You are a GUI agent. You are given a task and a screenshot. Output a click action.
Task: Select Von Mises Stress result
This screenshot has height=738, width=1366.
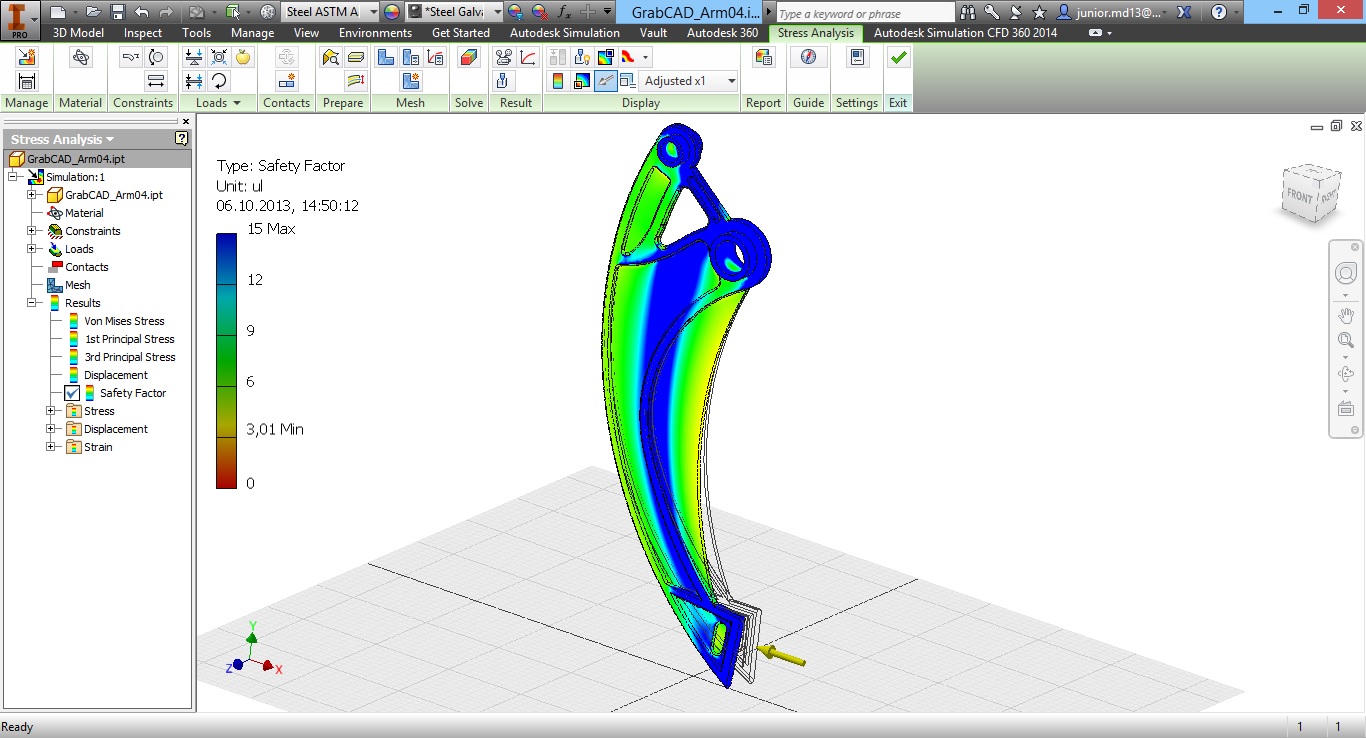tap(124, 321)
